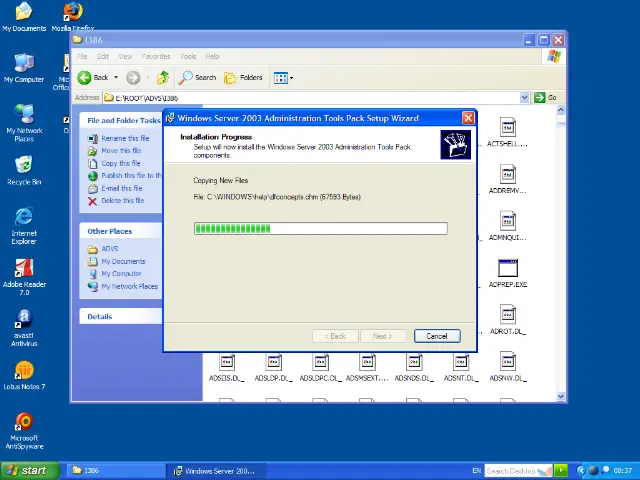Click the installation progress bar
Viewport: 640px width, 480px height.
(320, 228)
